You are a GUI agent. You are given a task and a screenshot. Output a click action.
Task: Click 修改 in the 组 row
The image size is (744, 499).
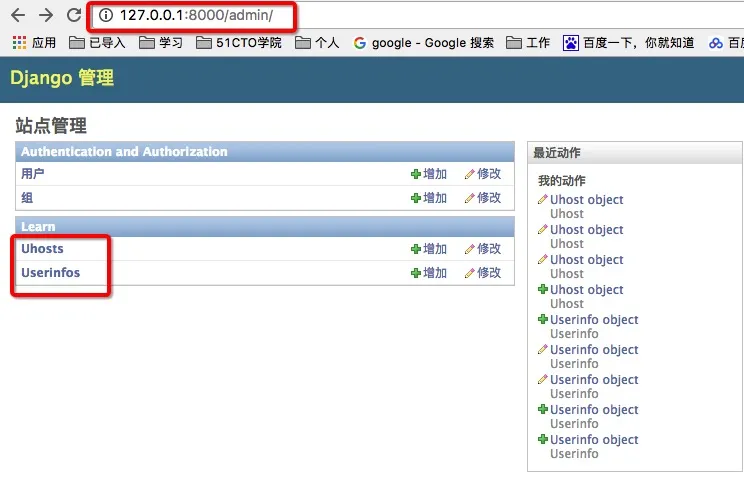coord(483,198)
